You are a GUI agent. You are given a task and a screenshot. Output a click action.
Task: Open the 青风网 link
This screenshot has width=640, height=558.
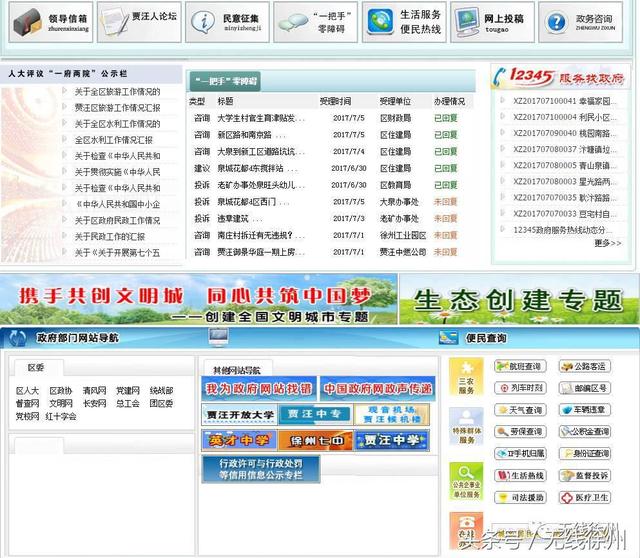(94, 391)
